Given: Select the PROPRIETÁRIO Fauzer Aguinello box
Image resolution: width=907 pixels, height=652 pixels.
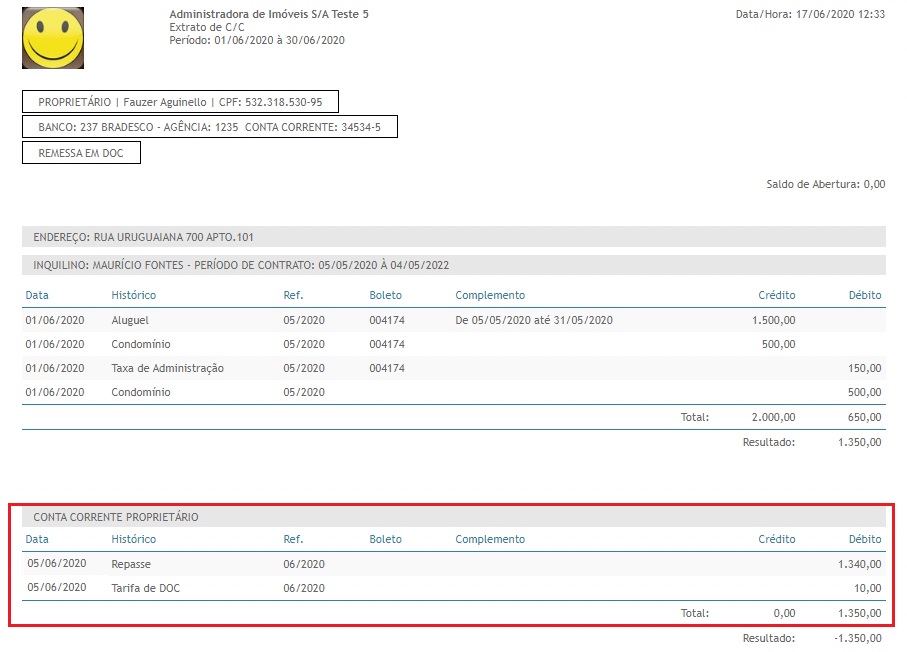Looking at the screenshot, I should click(180, 102).
